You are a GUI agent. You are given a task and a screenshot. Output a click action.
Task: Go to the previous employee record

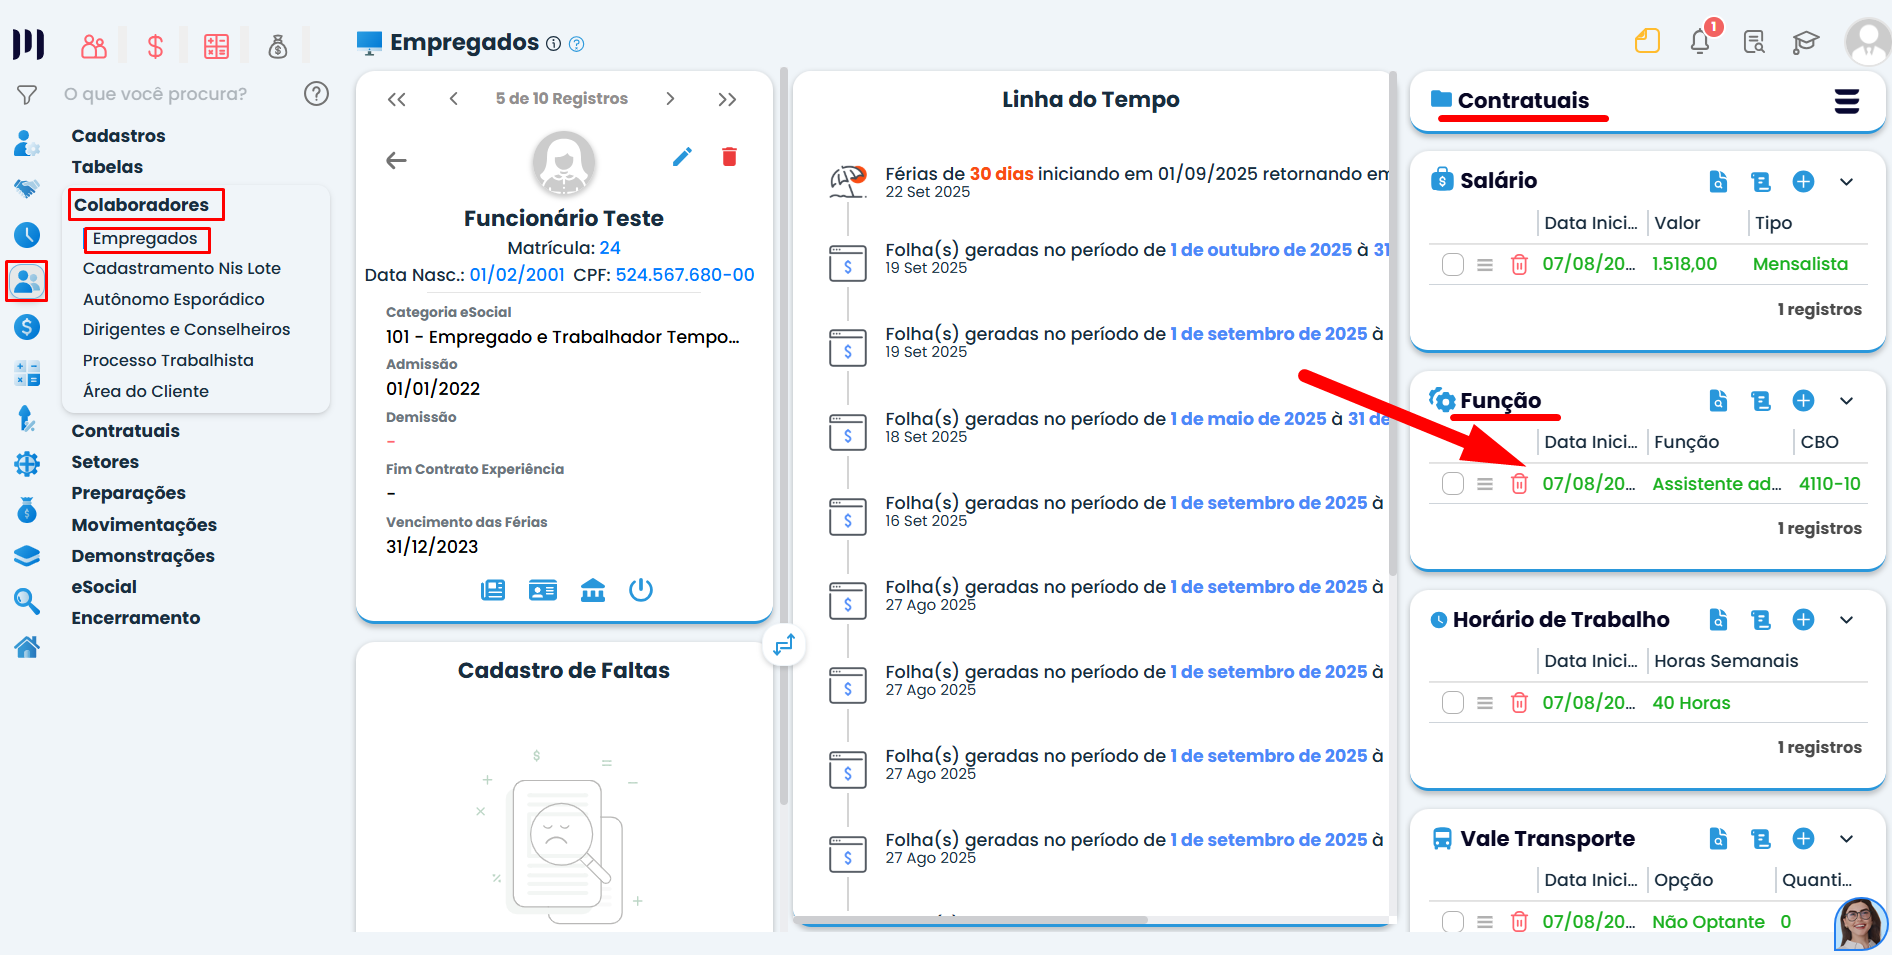(454, 99)
